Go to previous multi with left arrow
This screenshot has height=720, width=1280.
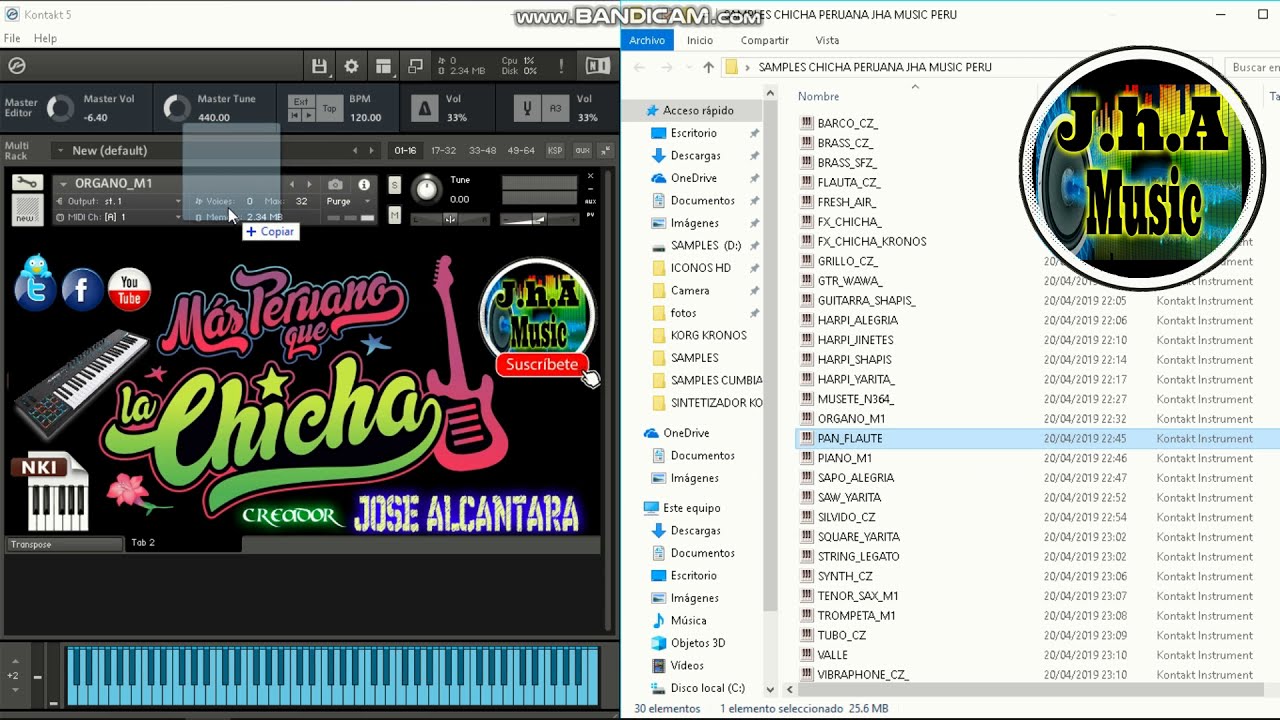point(354,151)
